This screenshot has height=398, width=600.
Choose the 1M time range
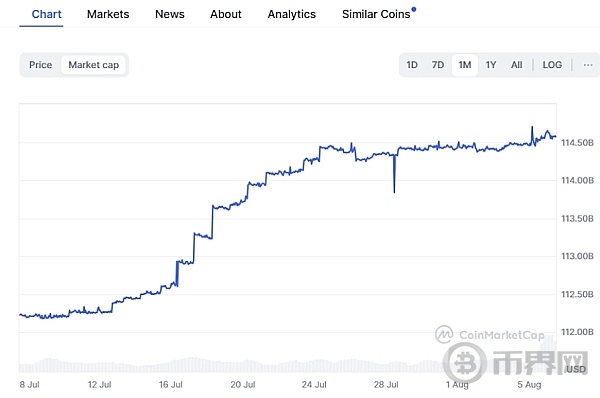(465, 65)
